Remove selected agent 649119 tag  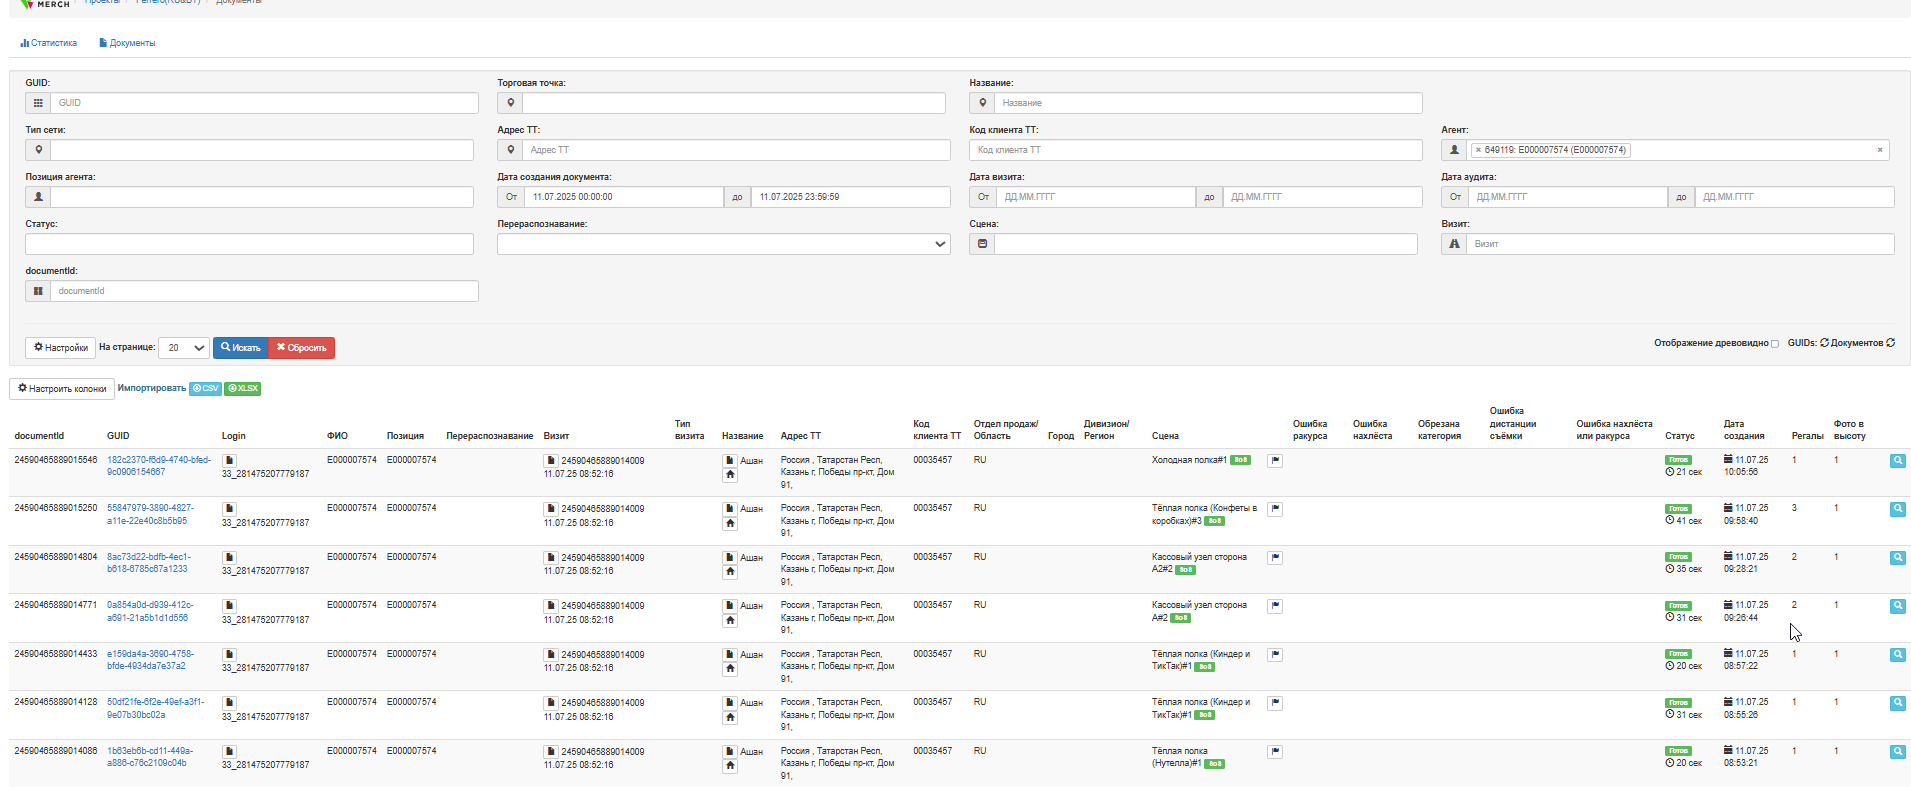click(1478, 150)
